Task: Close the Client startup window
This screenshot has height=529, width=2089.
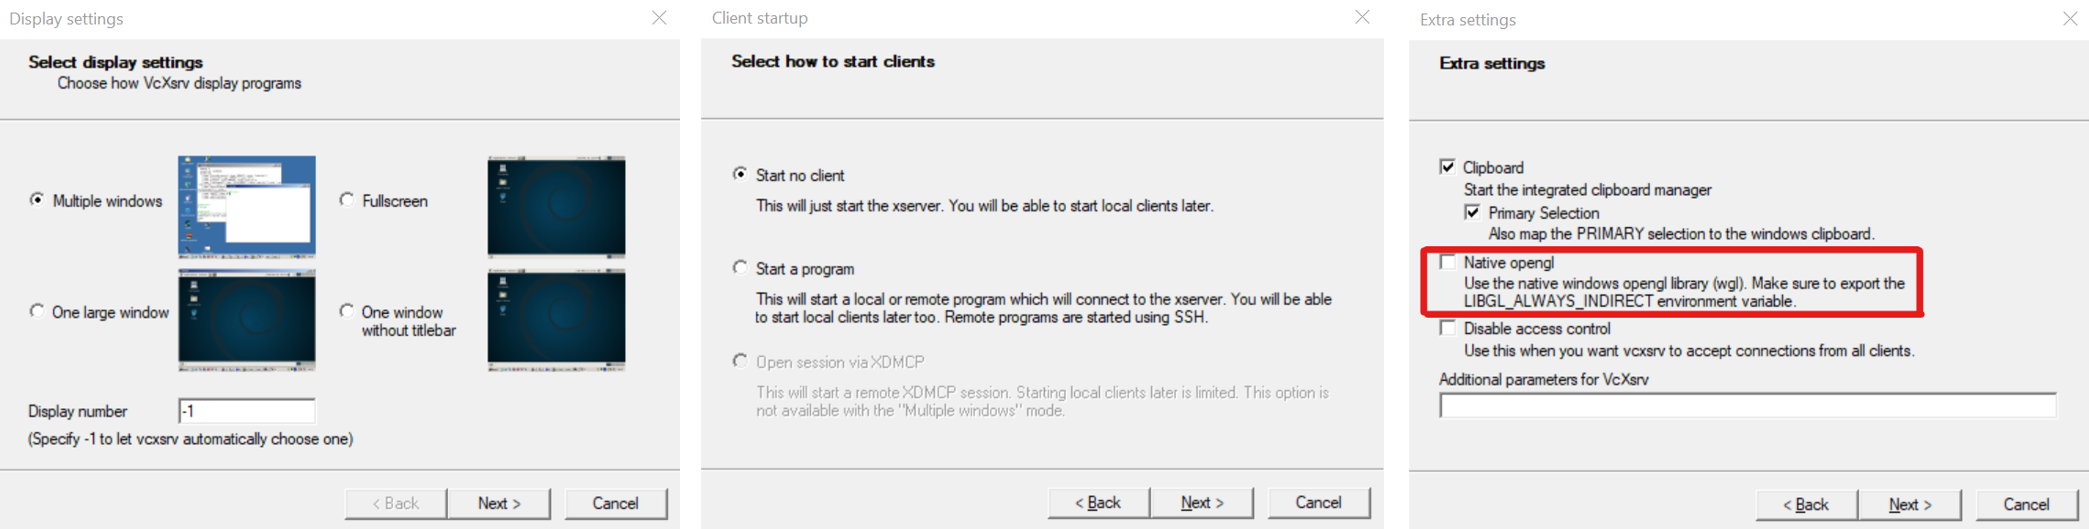Action: tap(1362, 17)
